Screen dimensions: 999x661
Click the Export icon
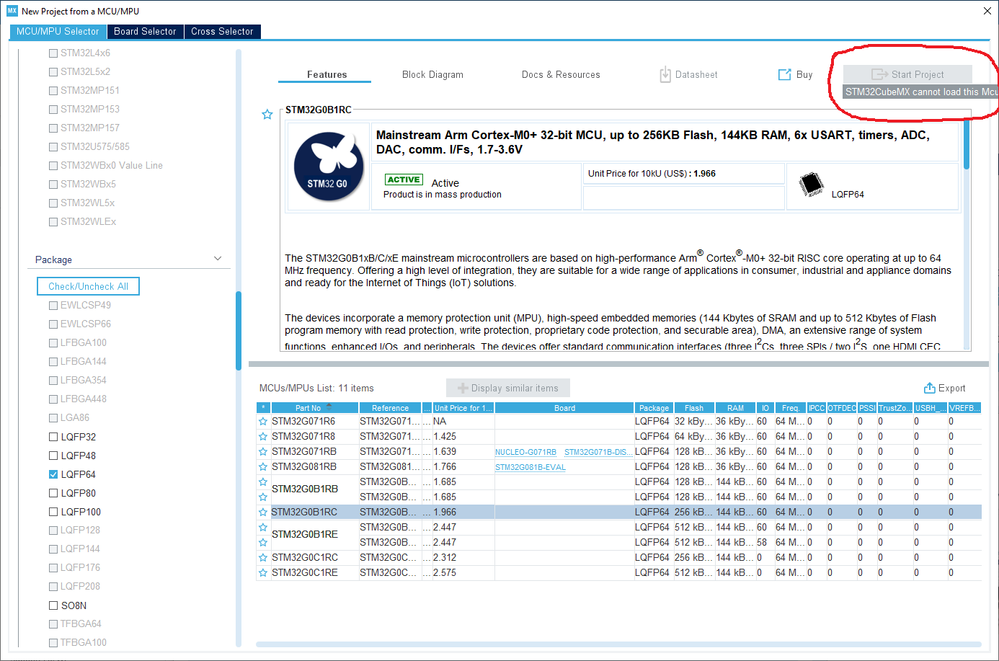pyautogui.click(x=930, y=388)
